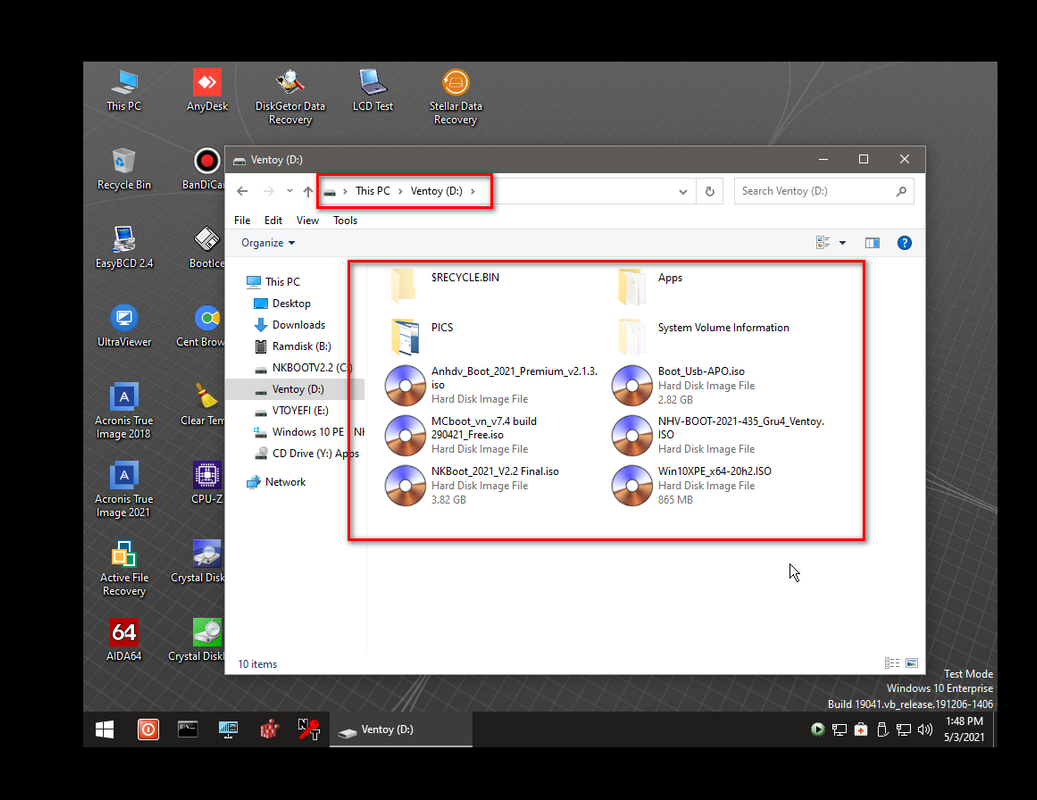The height and width of the screenshot is (800, 1037).
Task: Open the This PC desktop icon
Action: click(124, 91)
